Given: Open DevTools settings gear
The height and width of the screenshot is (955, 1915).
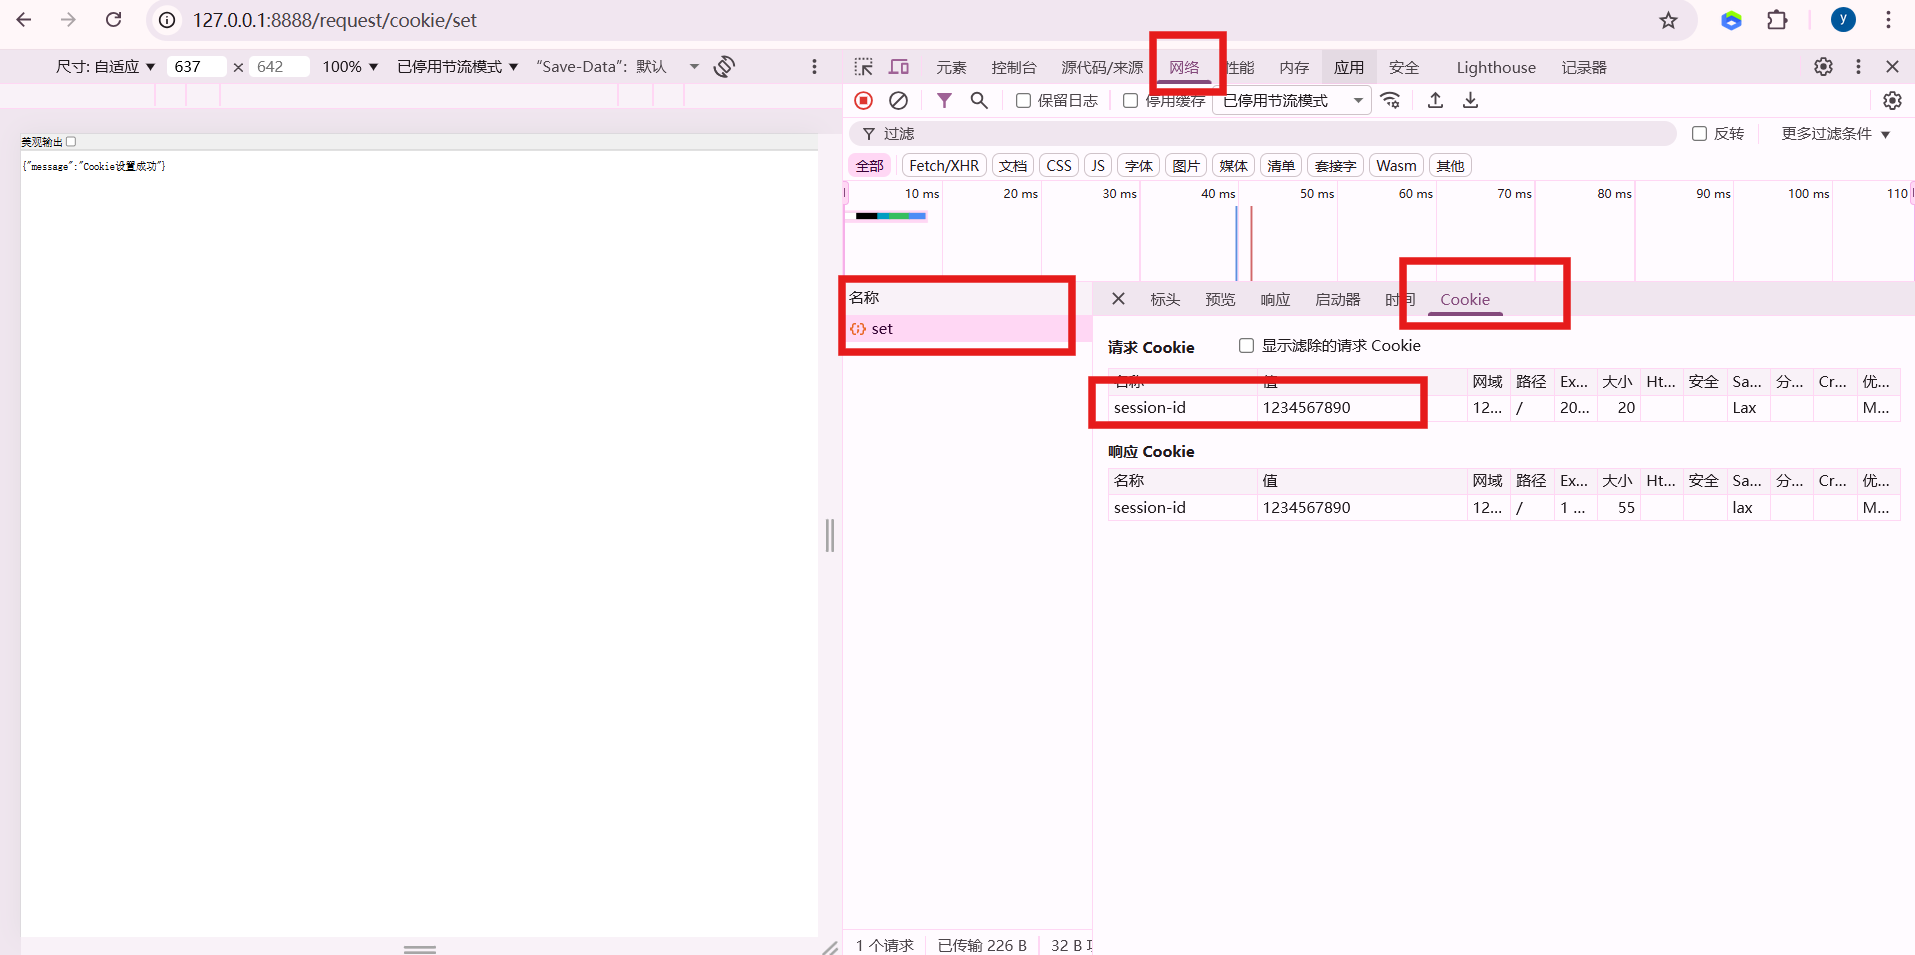Looking at the screenshot, I should pyautogui.click(x=1823, y=67).
